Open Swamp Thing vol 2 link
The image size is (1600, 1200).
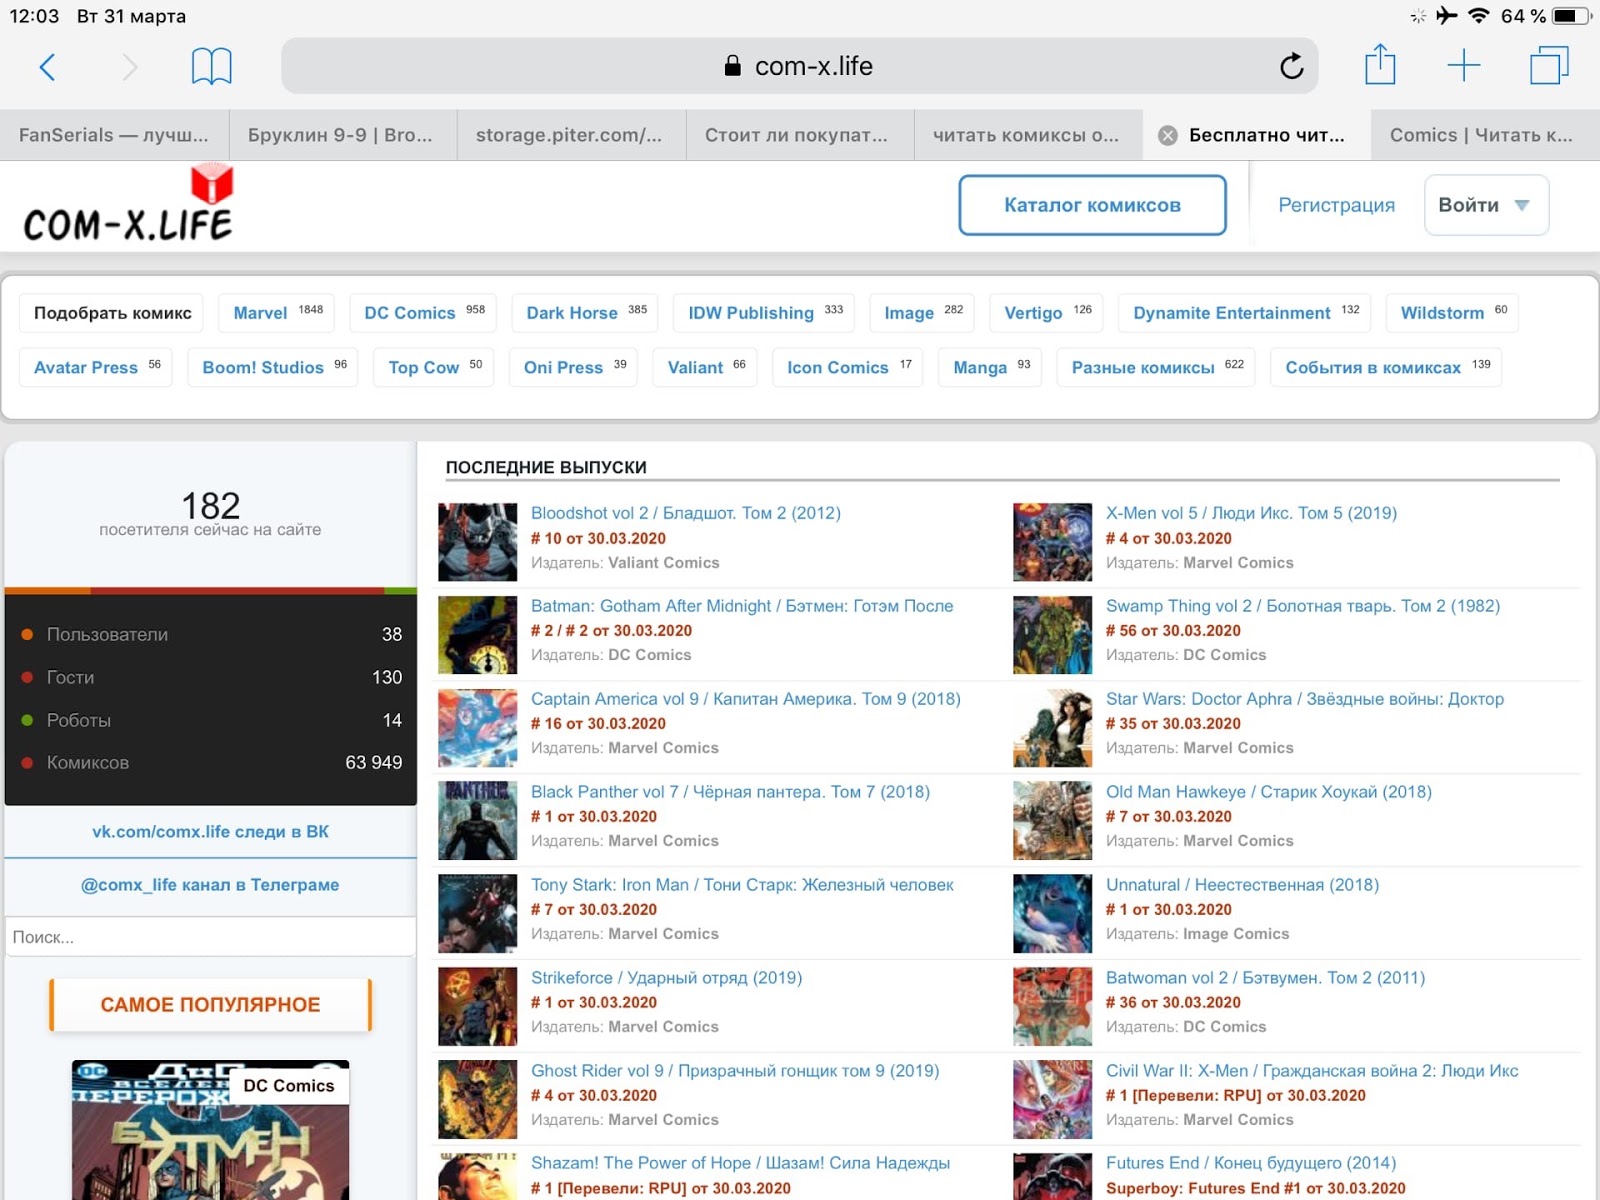(x=1303, y=606)
